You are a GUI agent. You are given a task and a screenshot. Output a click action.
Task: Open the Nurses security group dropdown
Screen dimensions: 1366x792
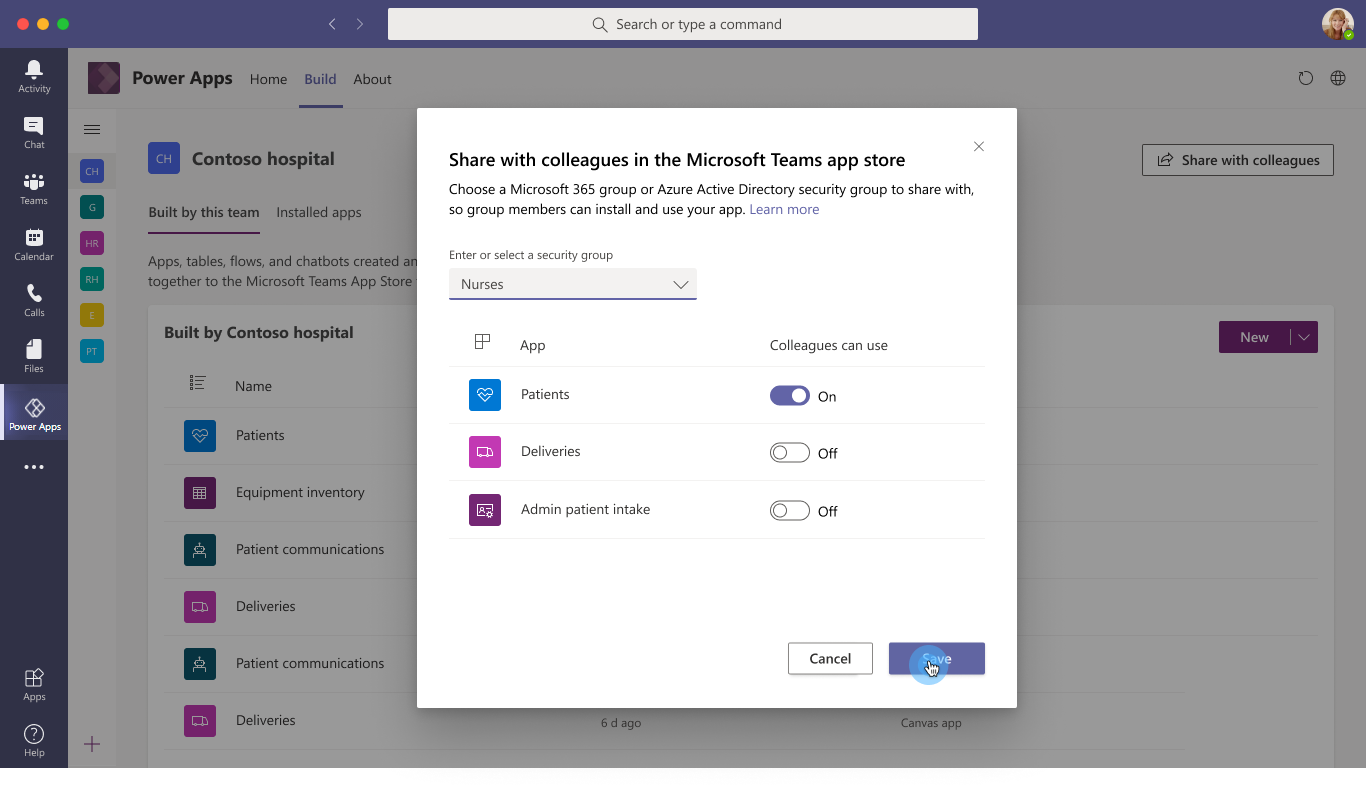tap(573, 284)
